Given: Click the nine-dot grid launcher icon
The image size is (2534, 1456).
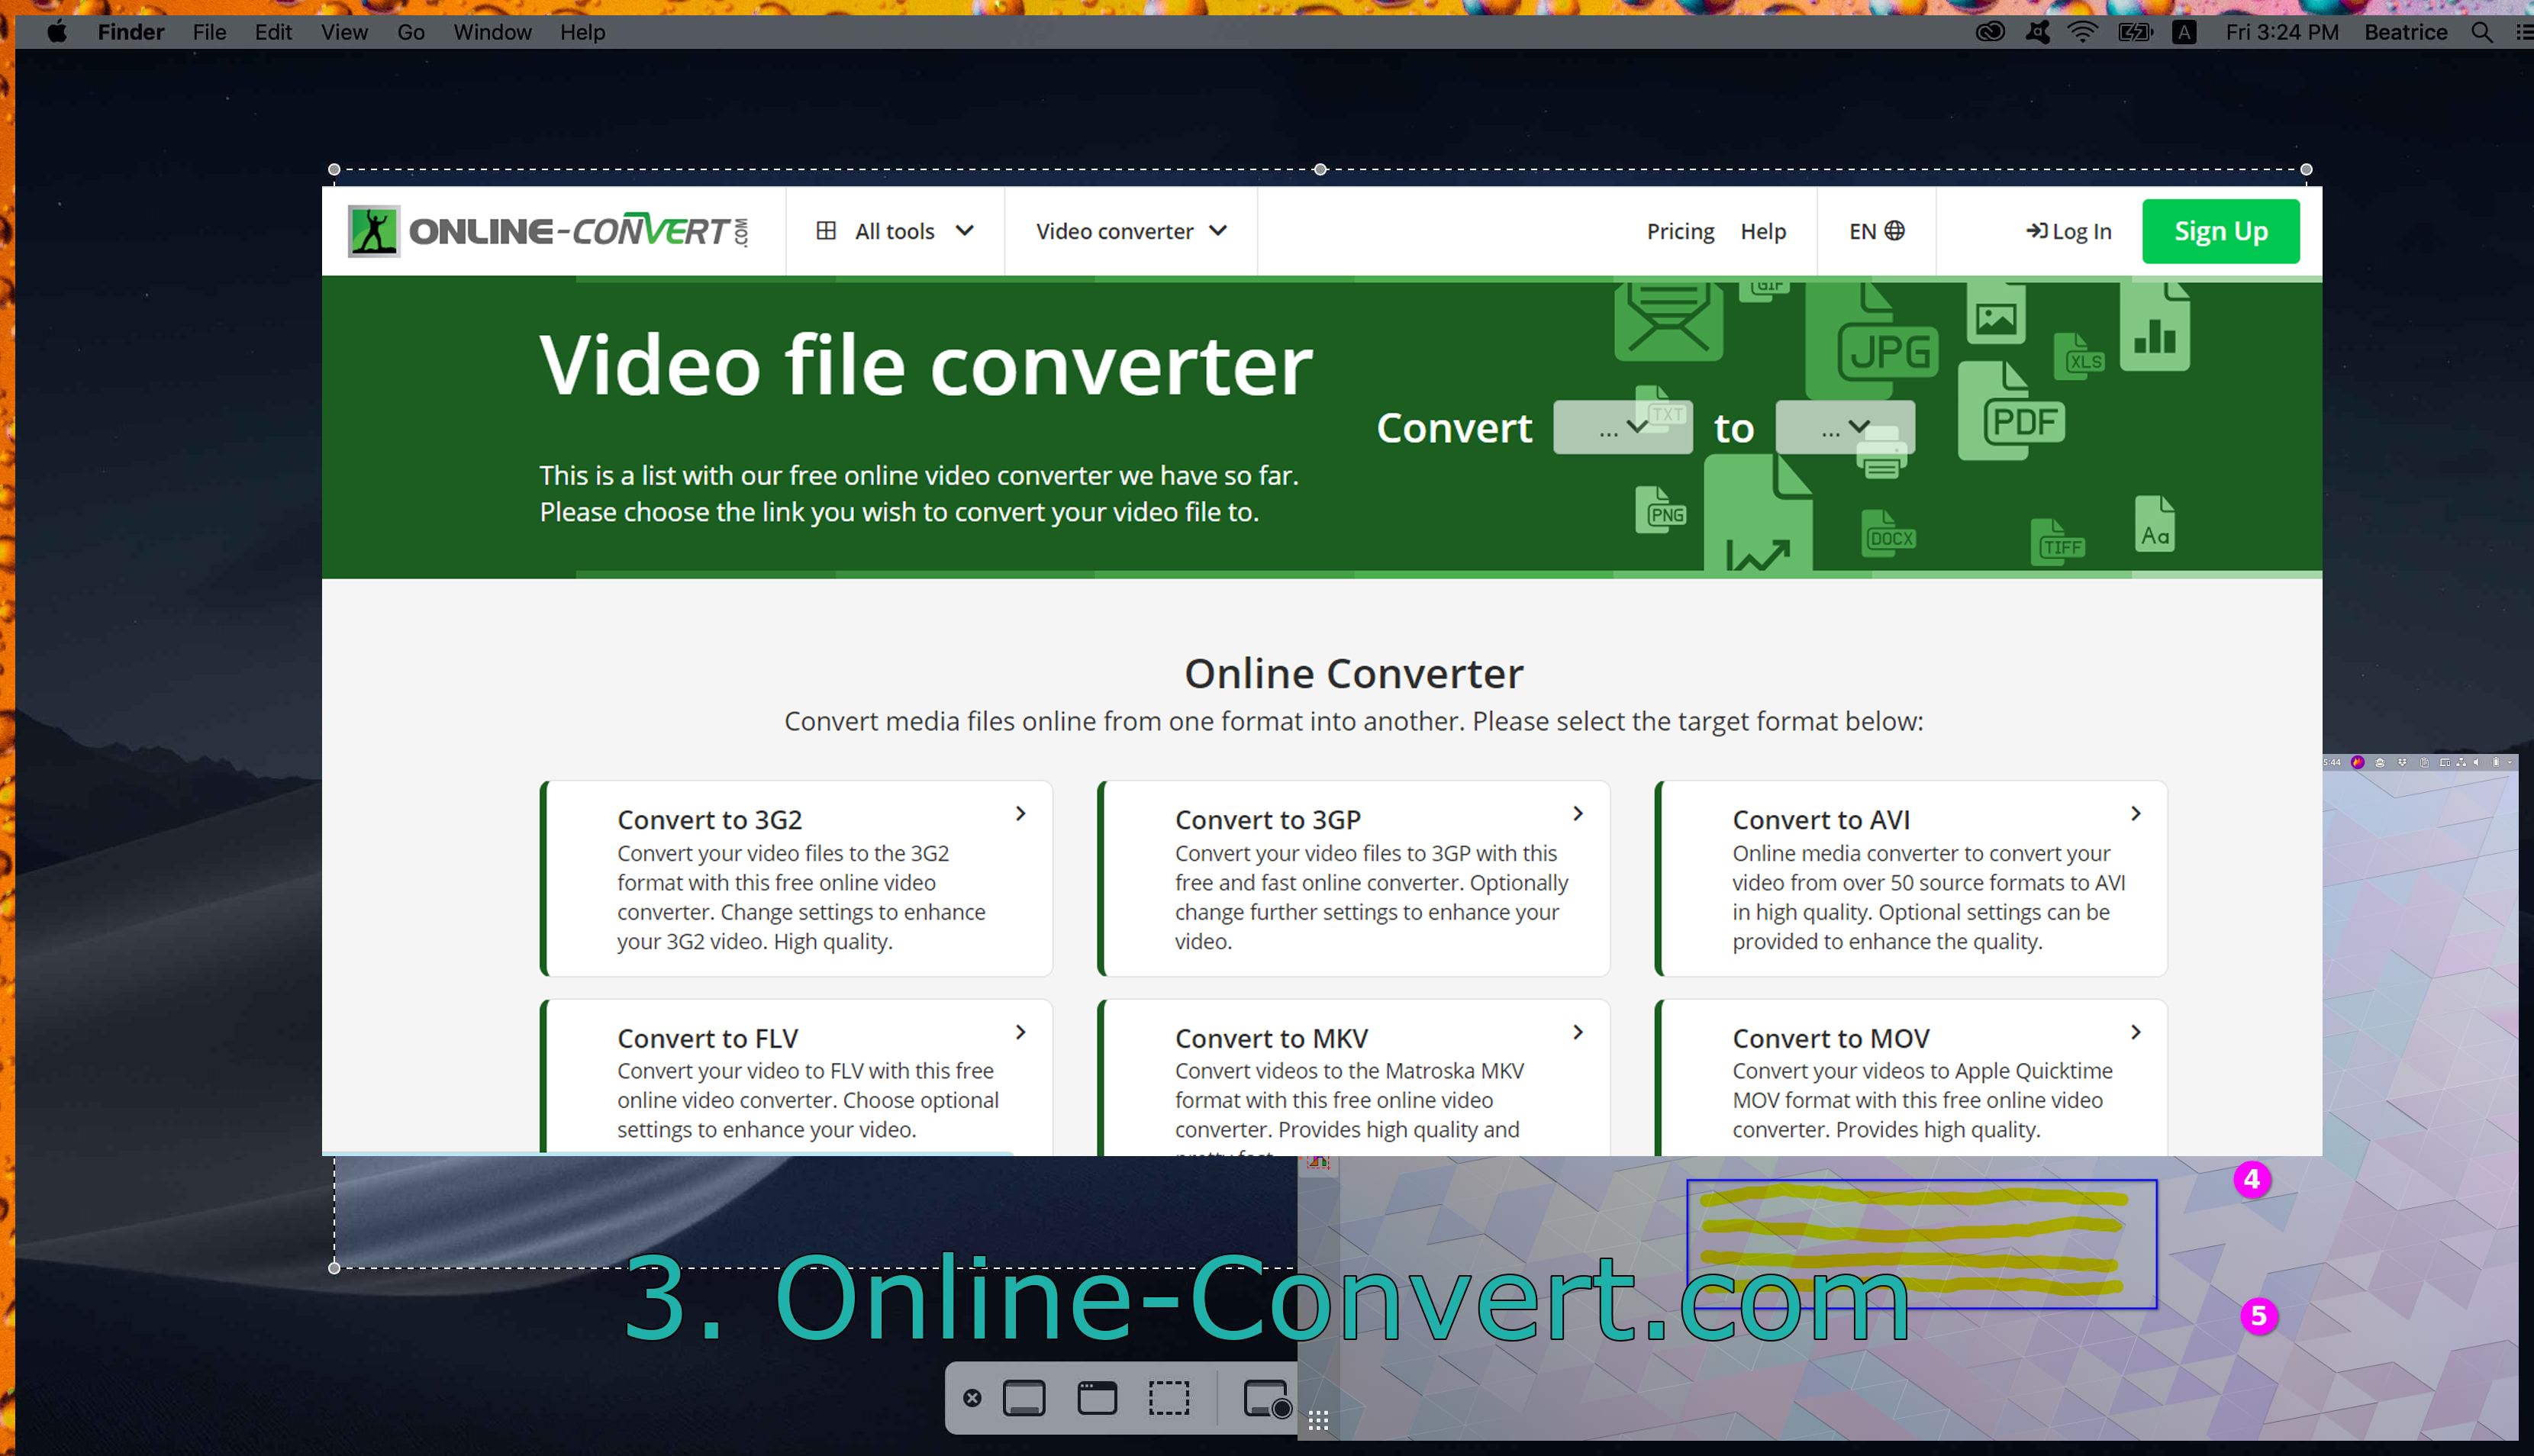Looking at the screenshot, I should pos(1318,1421).
